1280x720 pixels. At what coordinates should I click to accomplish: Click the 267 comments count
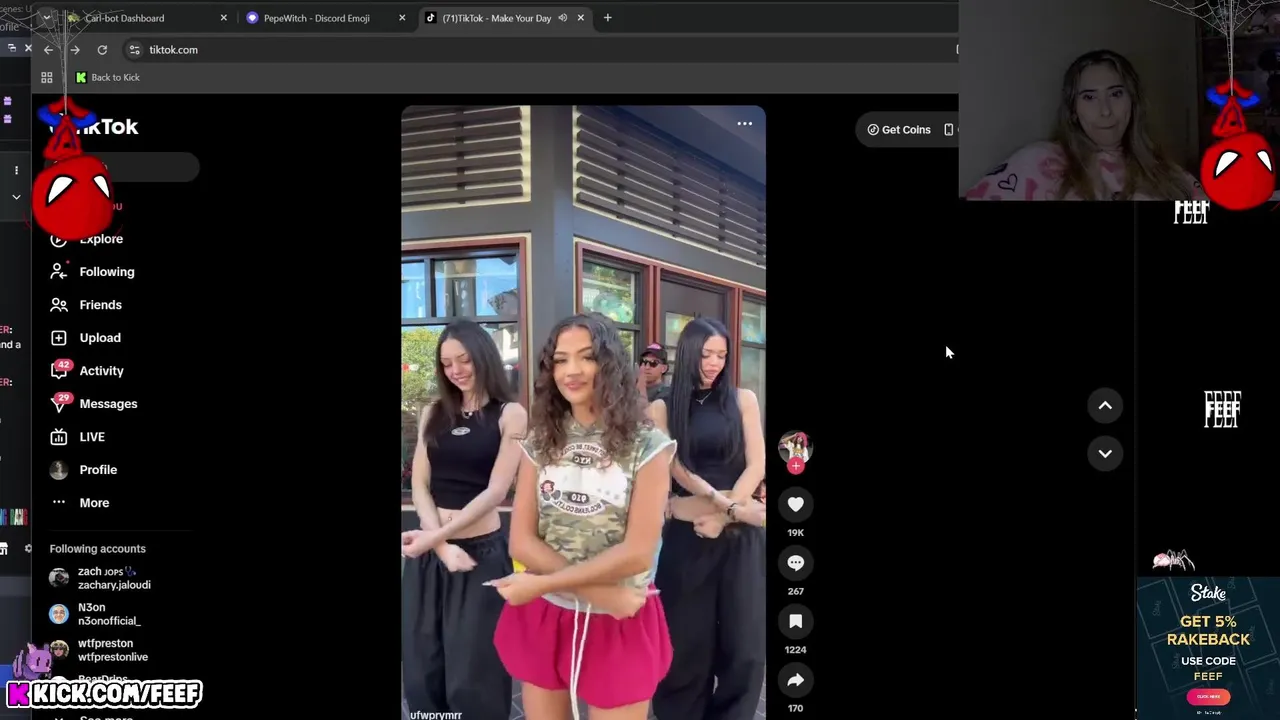[796, 591]
